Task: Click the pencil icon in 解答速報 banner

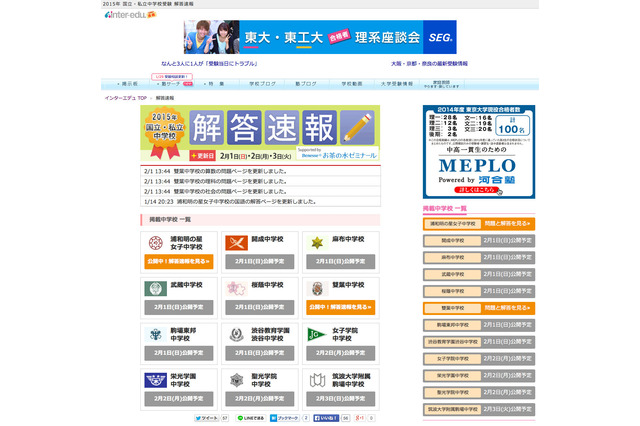Action: (357, 127)
